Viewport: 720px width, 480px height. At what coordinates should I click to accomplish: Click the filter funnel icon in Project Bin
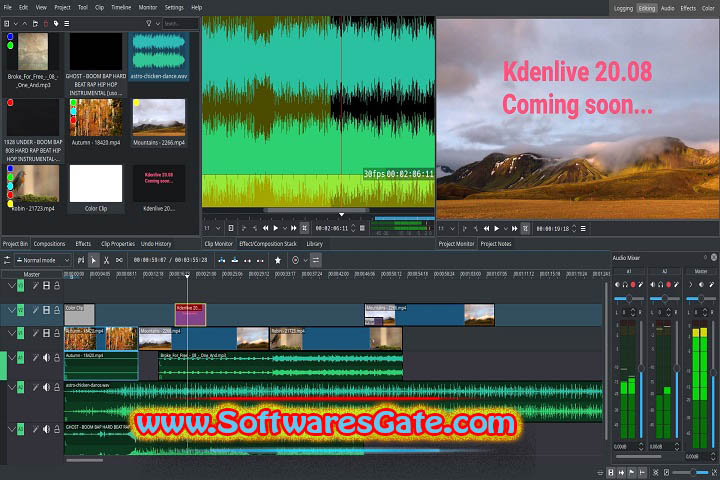tap(148, 23)
